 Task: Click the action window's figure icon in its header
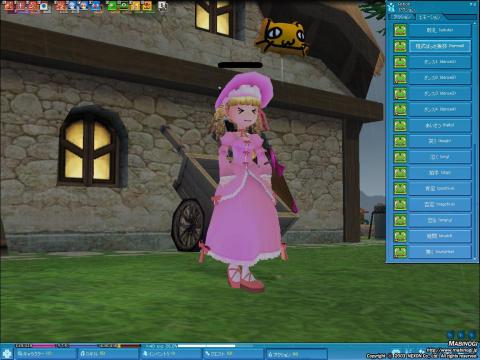click(x=392, y=7)
